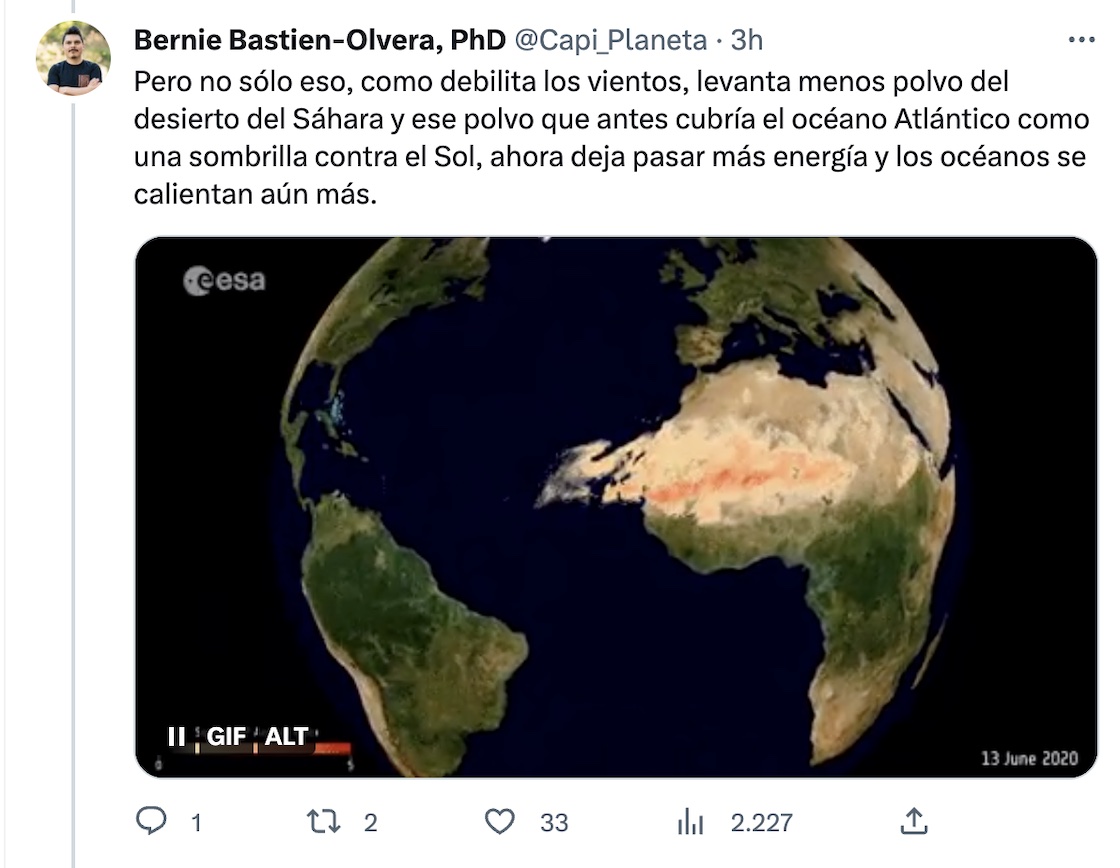1120x868 pixels.
Task: Open Bernie Bastien-Olvera's profile picture
Action: tap(74, 58)
